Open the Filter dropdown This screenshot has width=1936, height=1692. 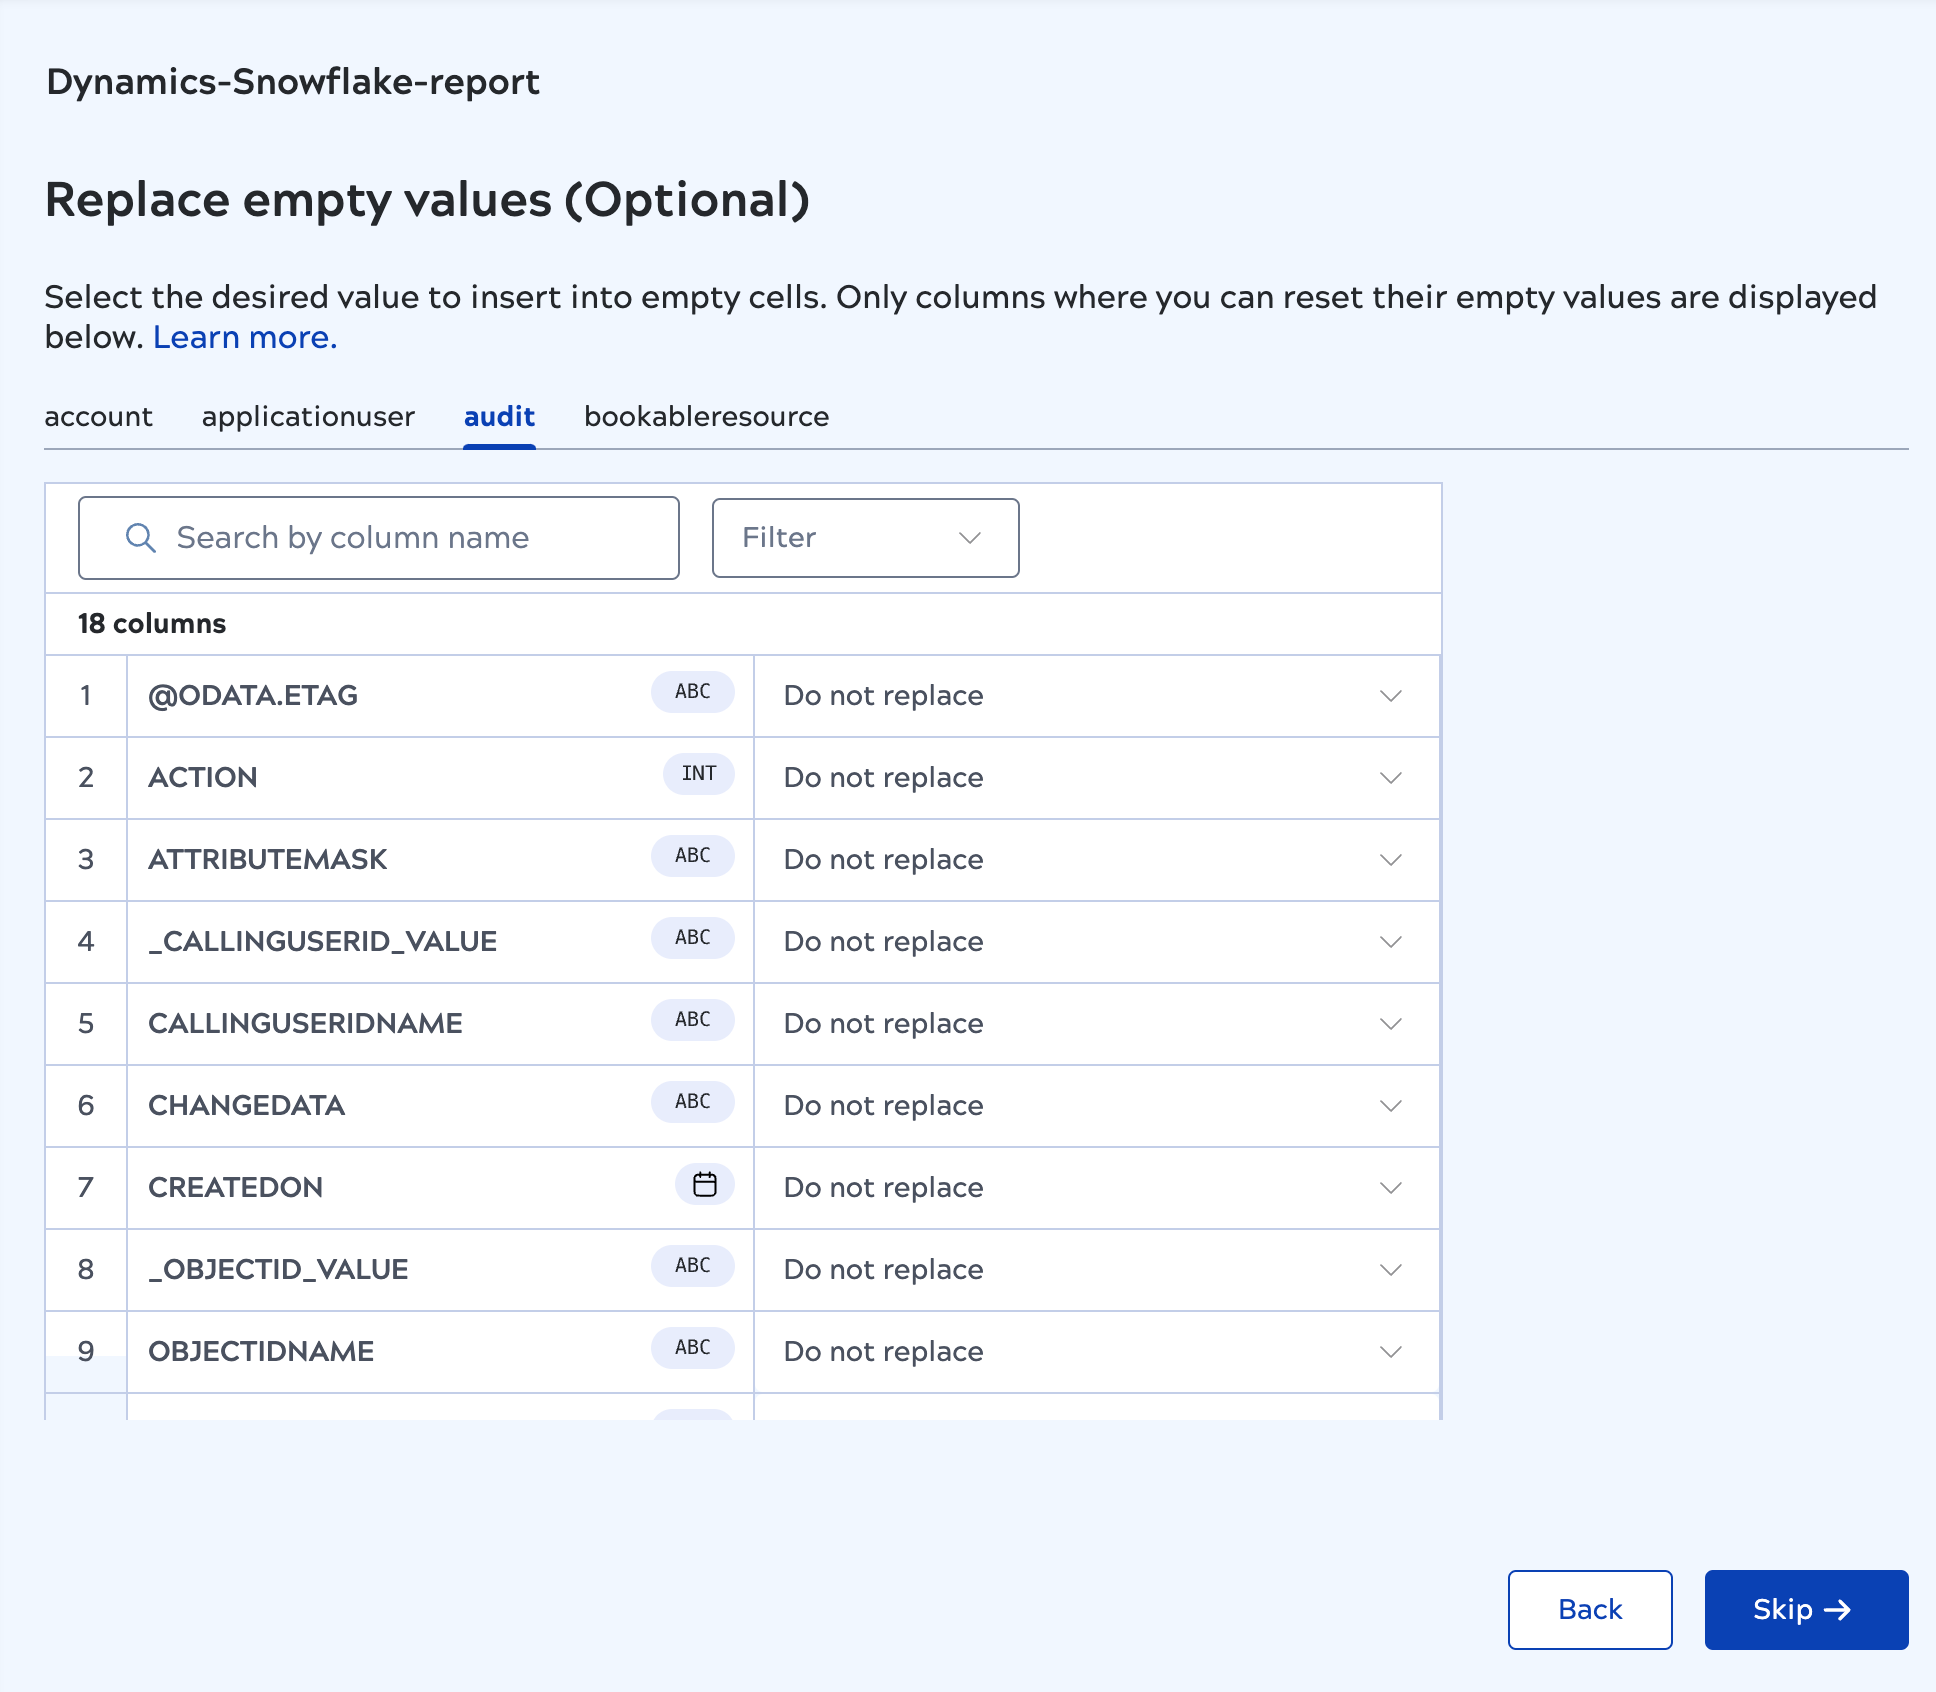click(x=864, y=538)
